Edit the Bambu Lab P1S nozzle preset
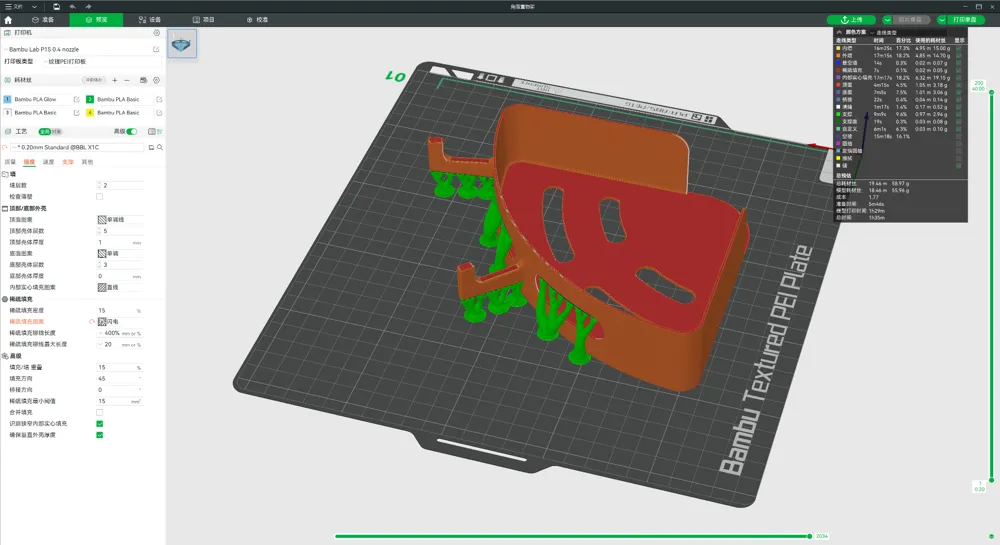This screenshot has width=1000, height=545. [156, 49]
